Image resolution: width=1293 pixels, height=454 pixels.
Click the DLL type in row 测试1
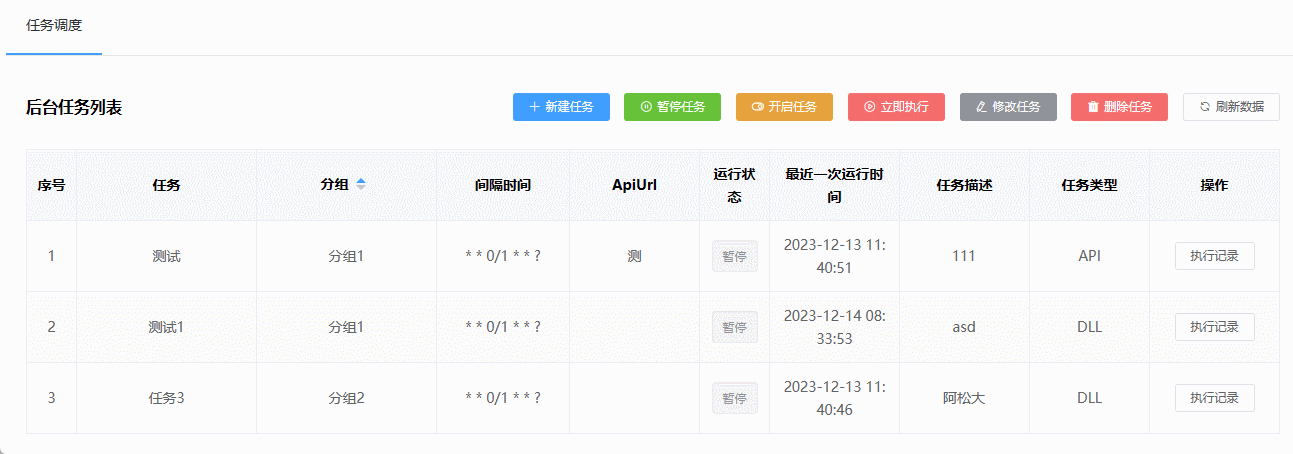click(1089, 327)
